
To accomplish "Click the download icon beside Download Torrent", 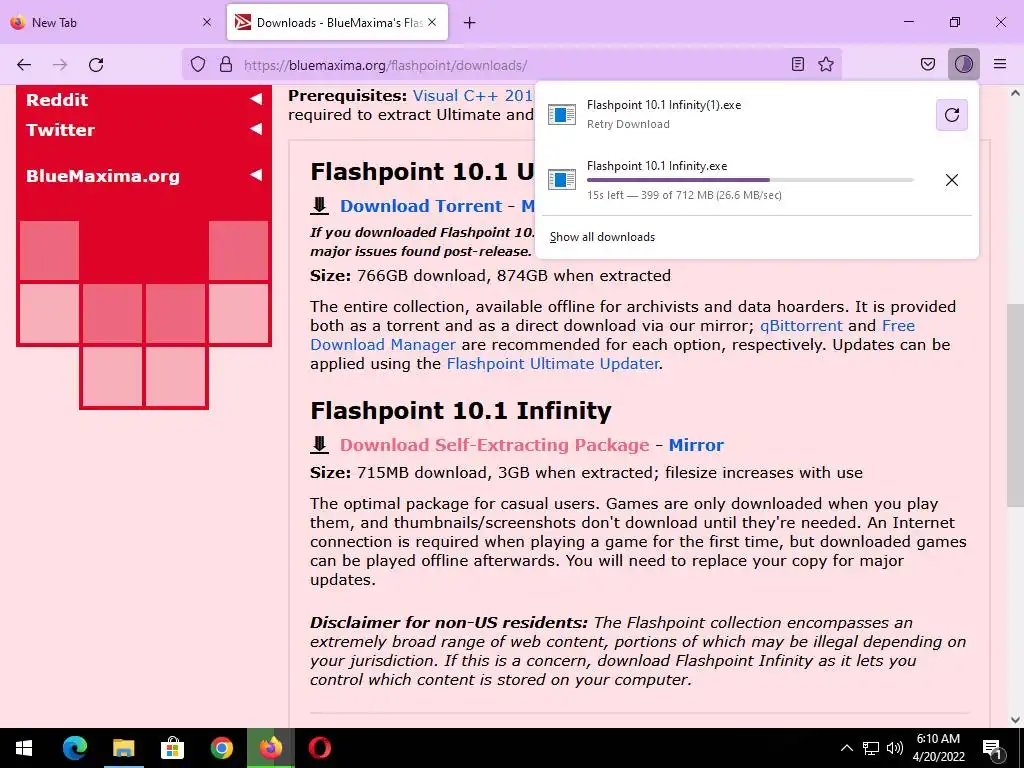I will [x=319, y=206].
